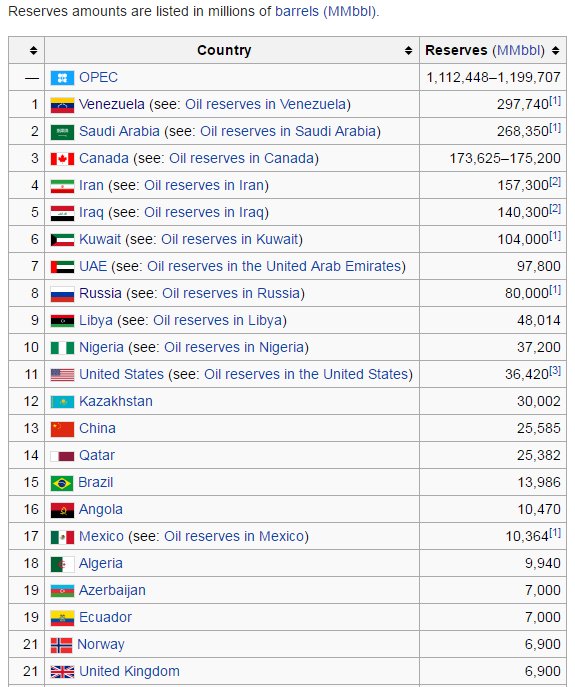Open Oil reserves in Nigeria link
Screen dimensions: 575x687
pos(234,347)
